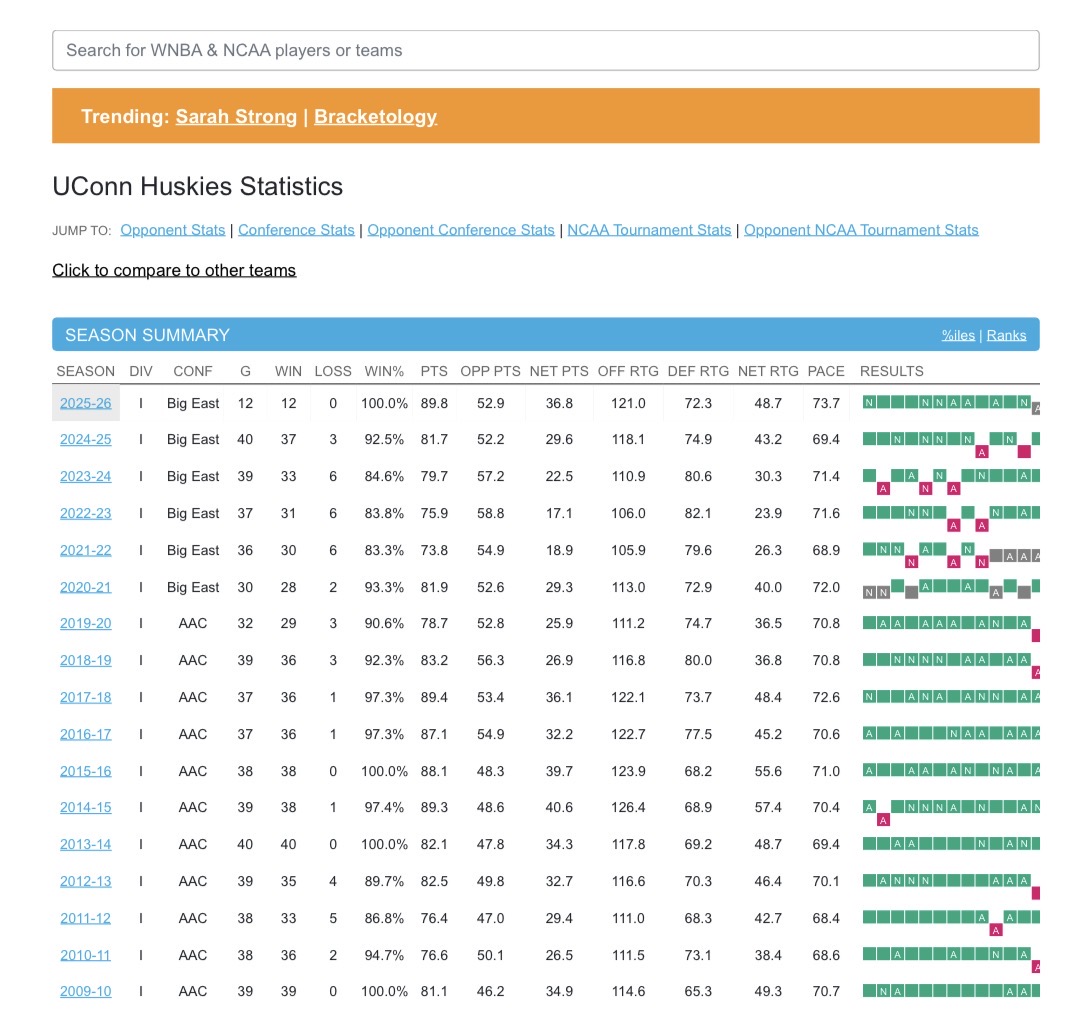
Task: Click first red loss square in 2023-24 results
Action: point(883,489)
